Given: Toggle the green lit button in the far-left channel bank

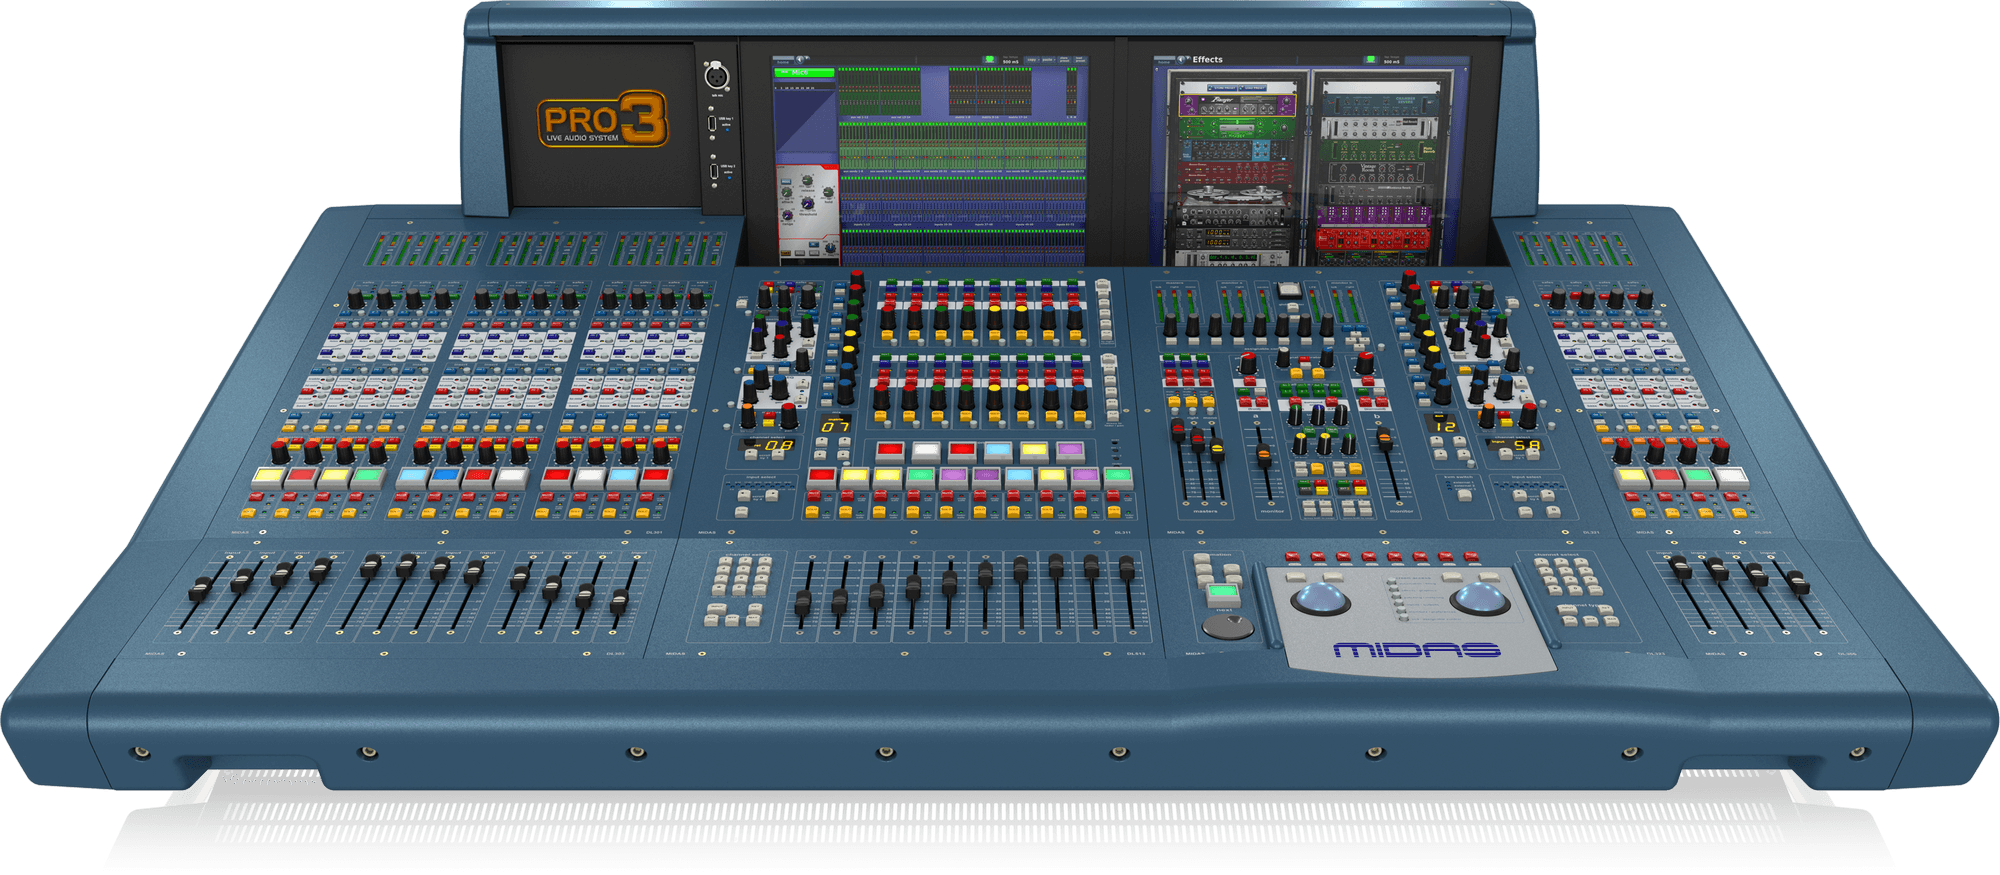Looking at the screenshot, I should [368, 476].
